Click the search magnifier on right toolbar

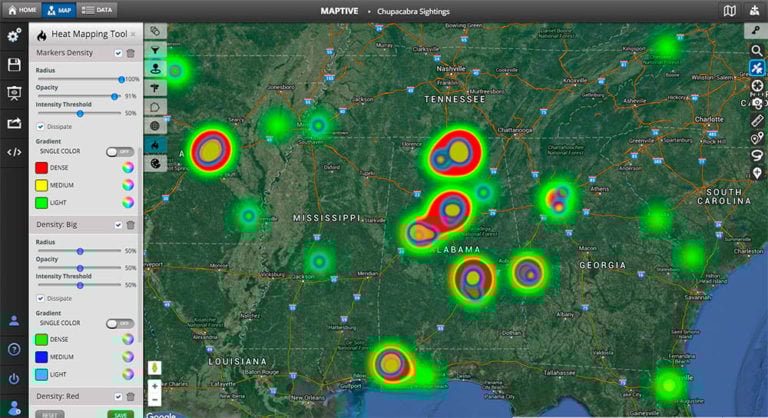(757, 50)
